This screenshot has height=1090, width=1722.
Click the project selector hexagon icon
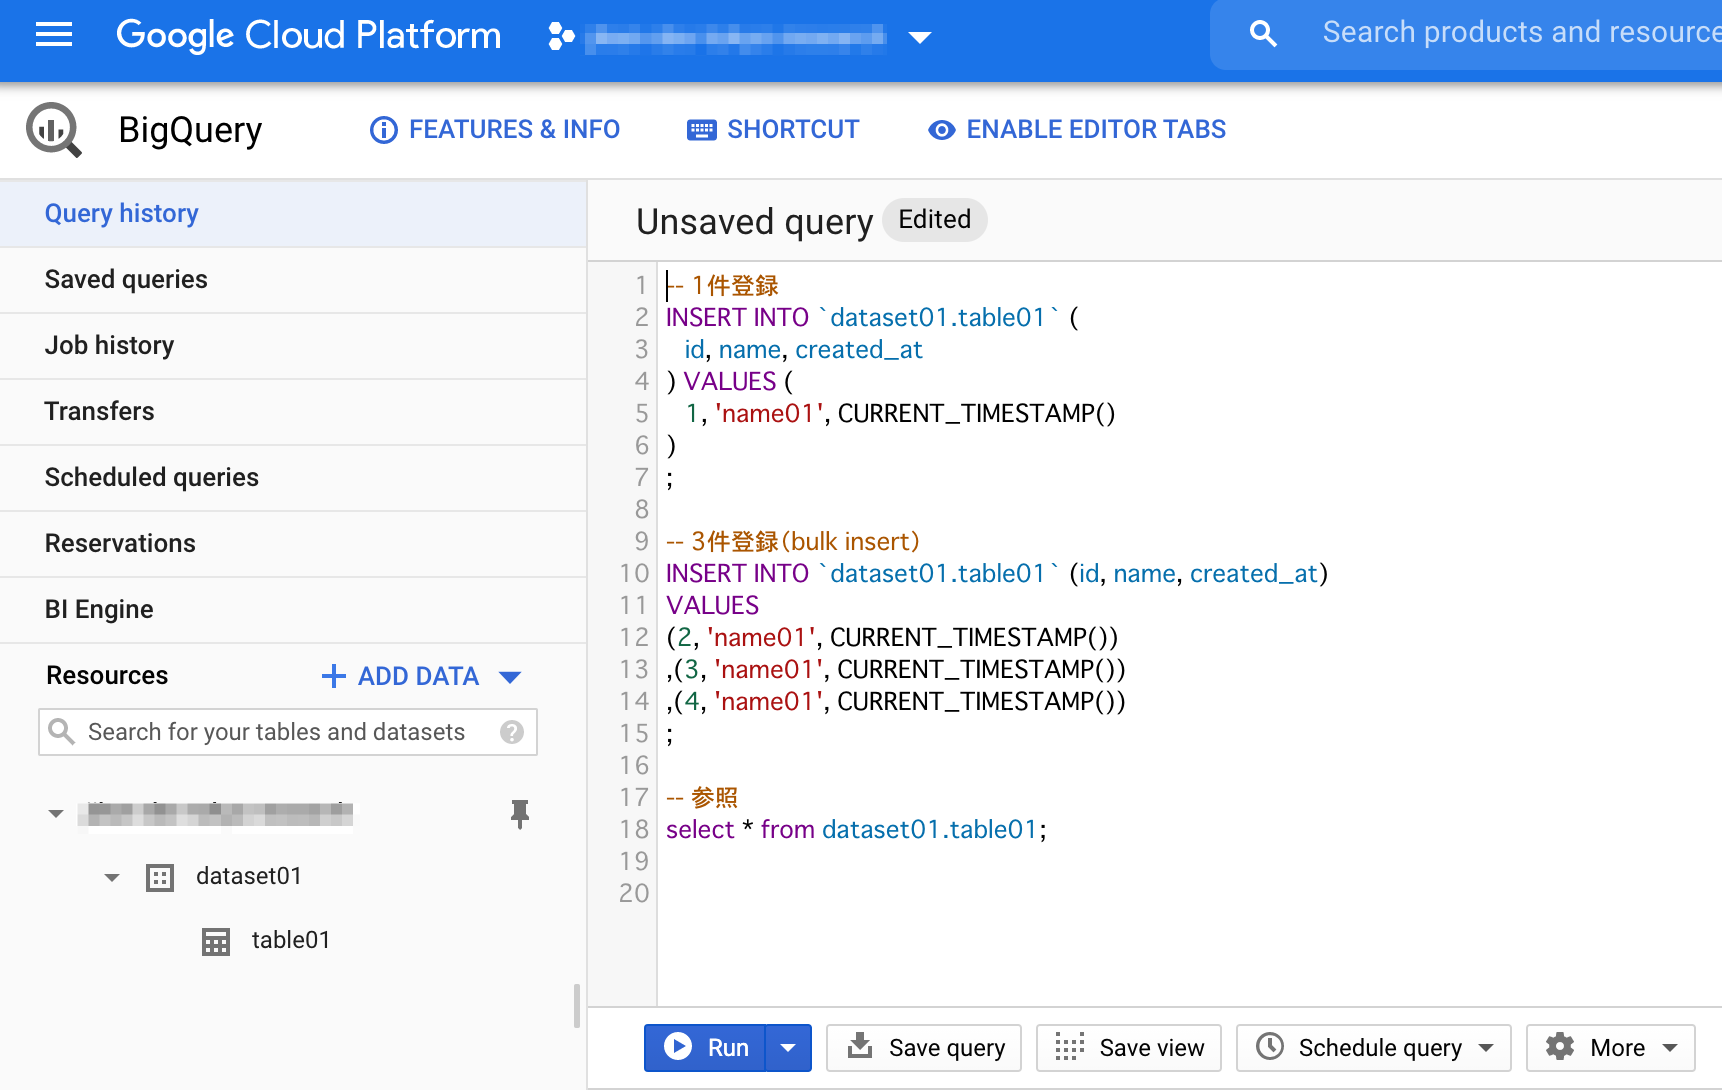click(x=561, y=37)
